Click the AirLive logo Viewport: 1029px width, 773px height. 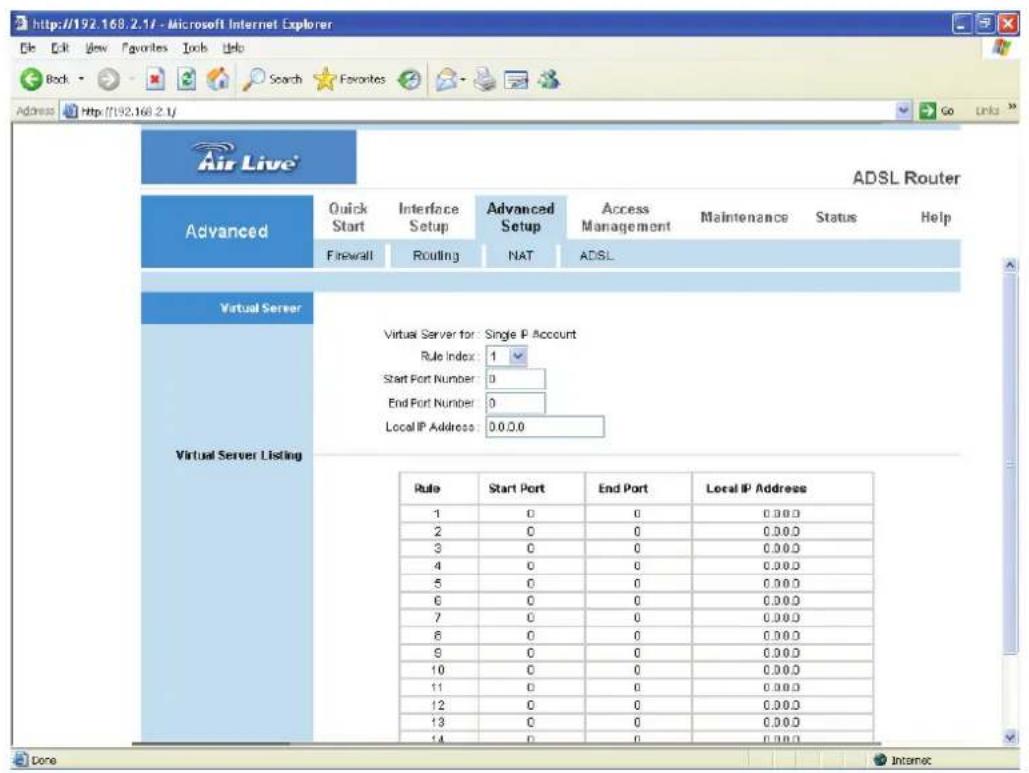pos(248,157)
